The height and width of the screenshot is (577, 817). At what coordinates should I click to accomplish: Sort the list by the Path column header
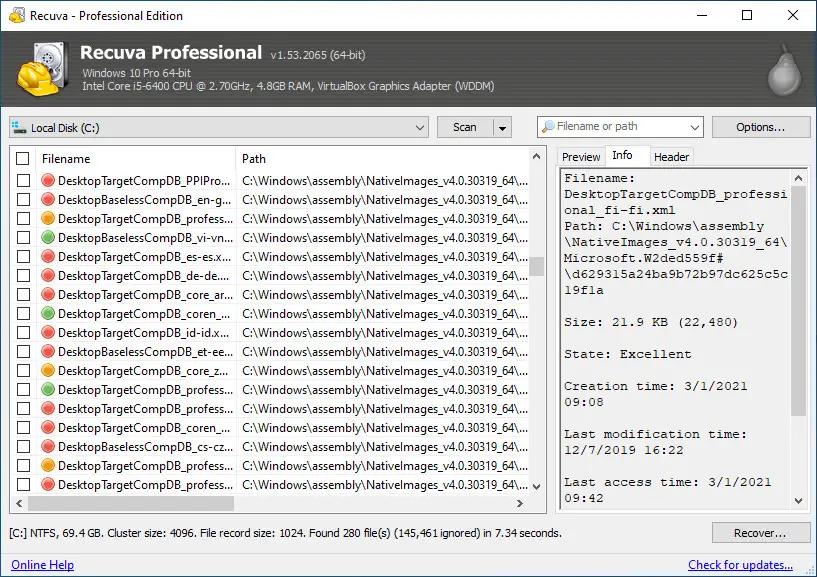point(383,158)
